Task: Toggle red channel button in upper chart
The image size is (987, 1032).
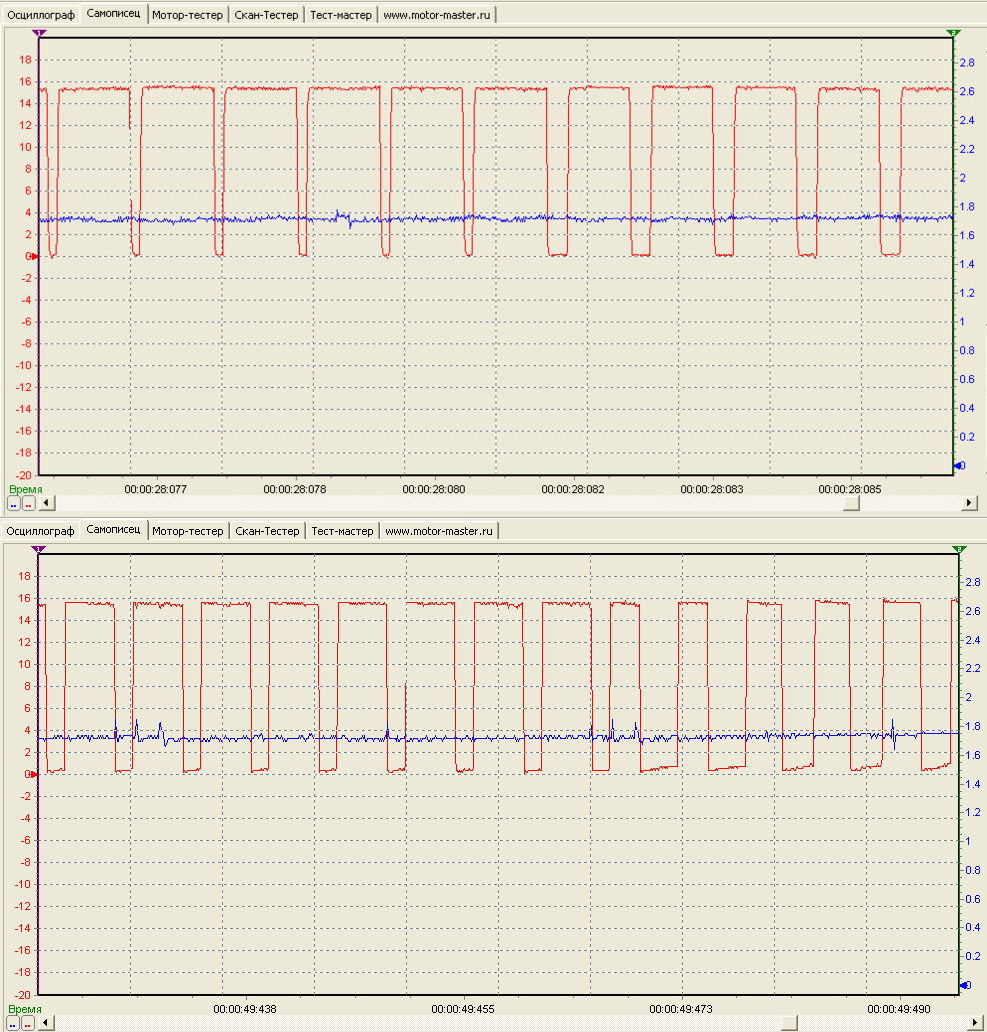Action: 28,503
